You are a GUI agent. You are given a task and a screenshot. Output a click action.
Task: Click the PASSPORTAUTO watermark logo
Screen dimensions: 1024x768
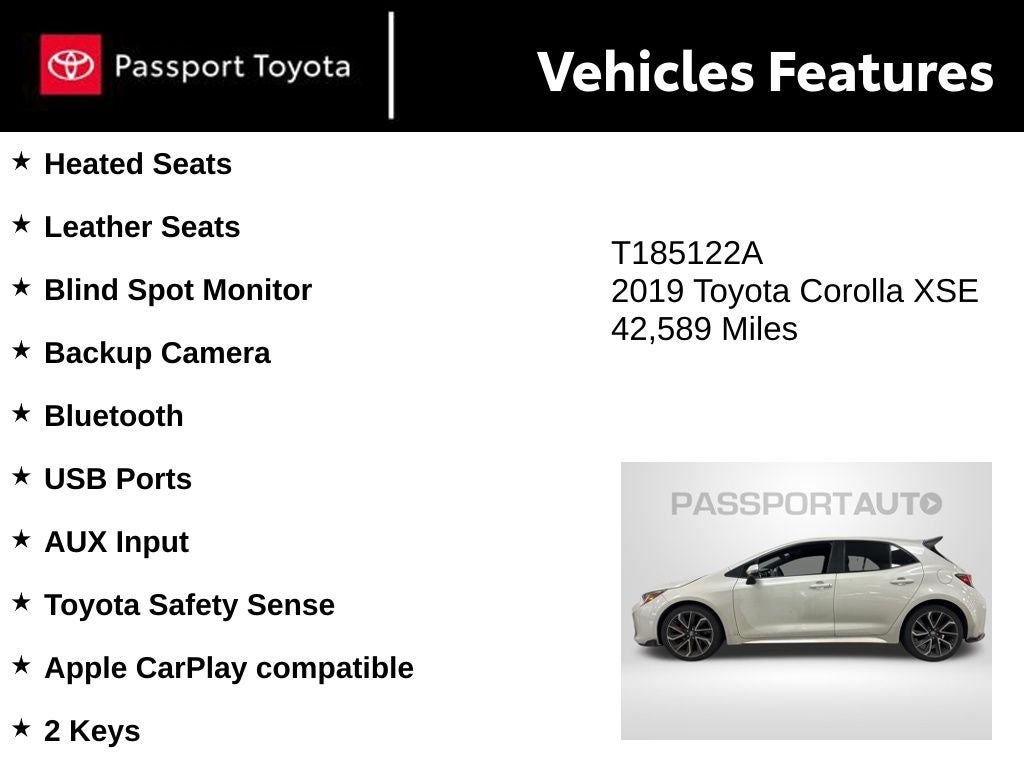click(x=806, y=503)
